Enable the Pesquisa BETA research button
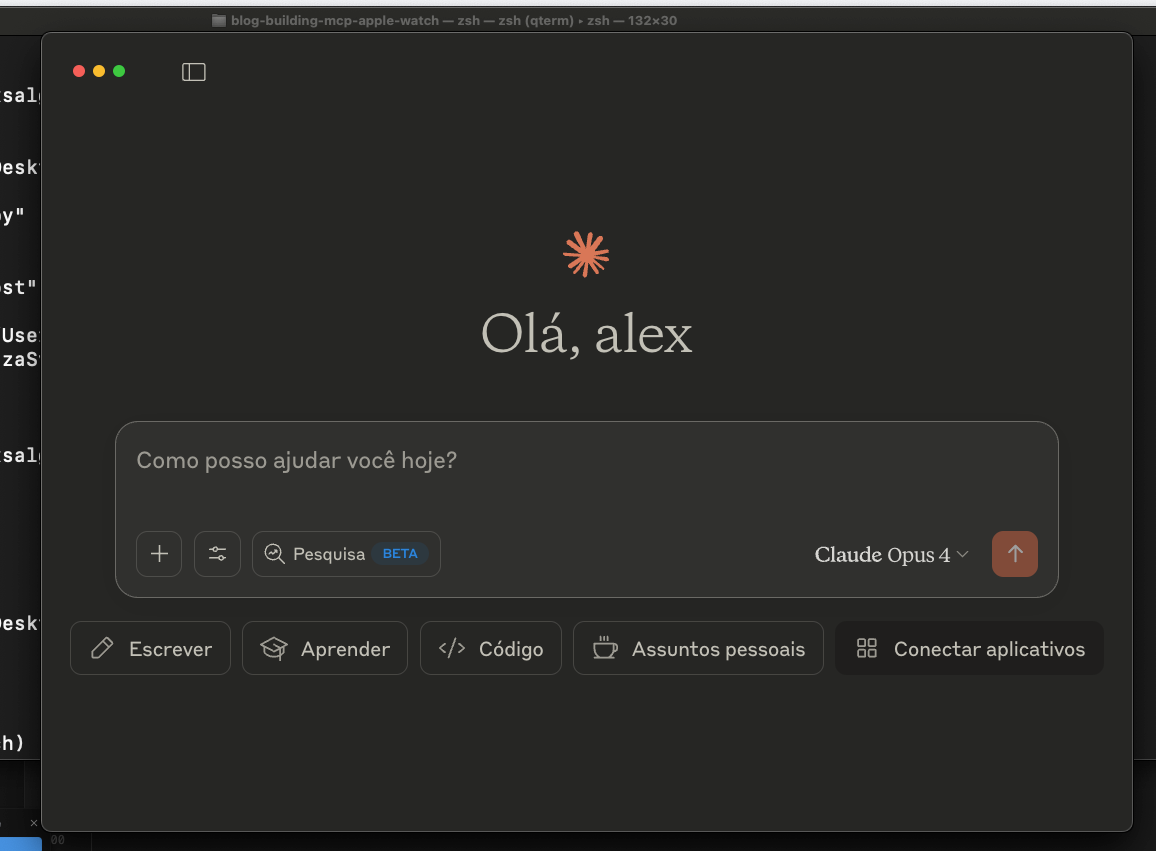The height and width of the screenshot is (851, 1156). pos(347,554)
